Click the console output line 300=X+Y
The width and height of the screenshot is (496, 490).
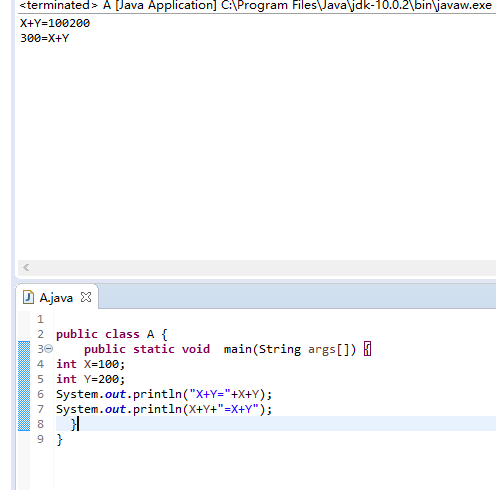(45, 38)
